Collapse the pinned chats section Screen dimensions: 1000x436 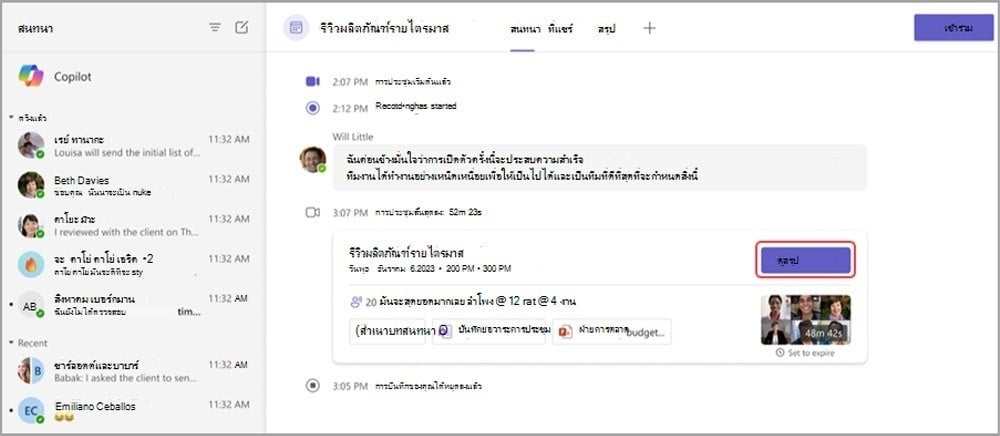pyautogui.click(x=11, y=118)
